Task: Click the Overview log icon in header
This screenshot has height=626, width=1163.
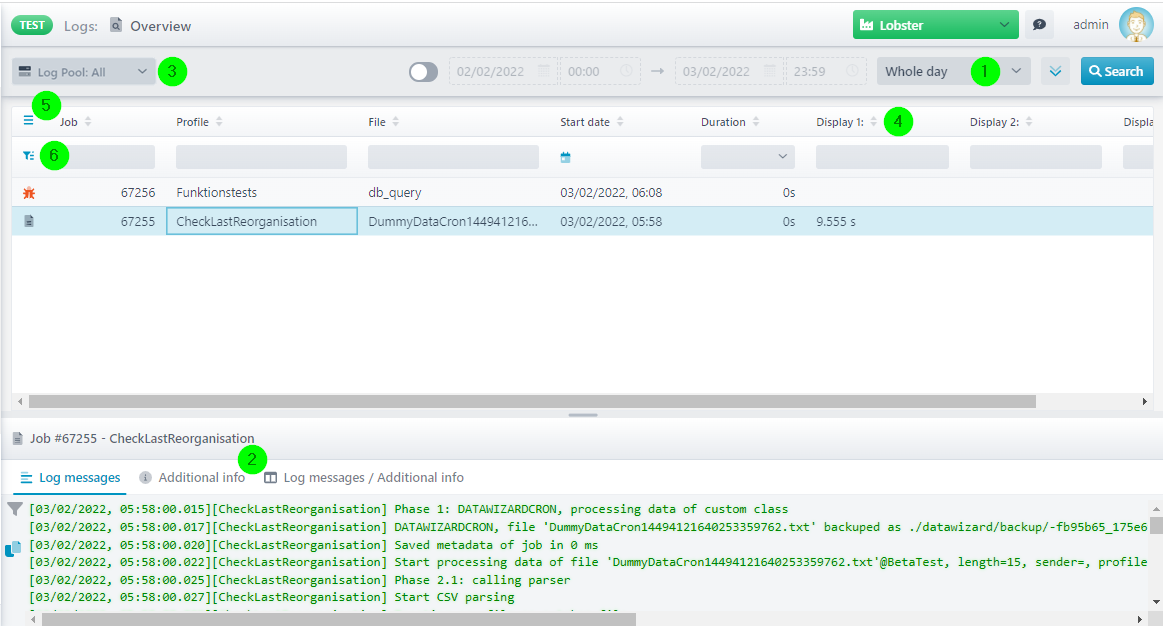Action: 116,25
